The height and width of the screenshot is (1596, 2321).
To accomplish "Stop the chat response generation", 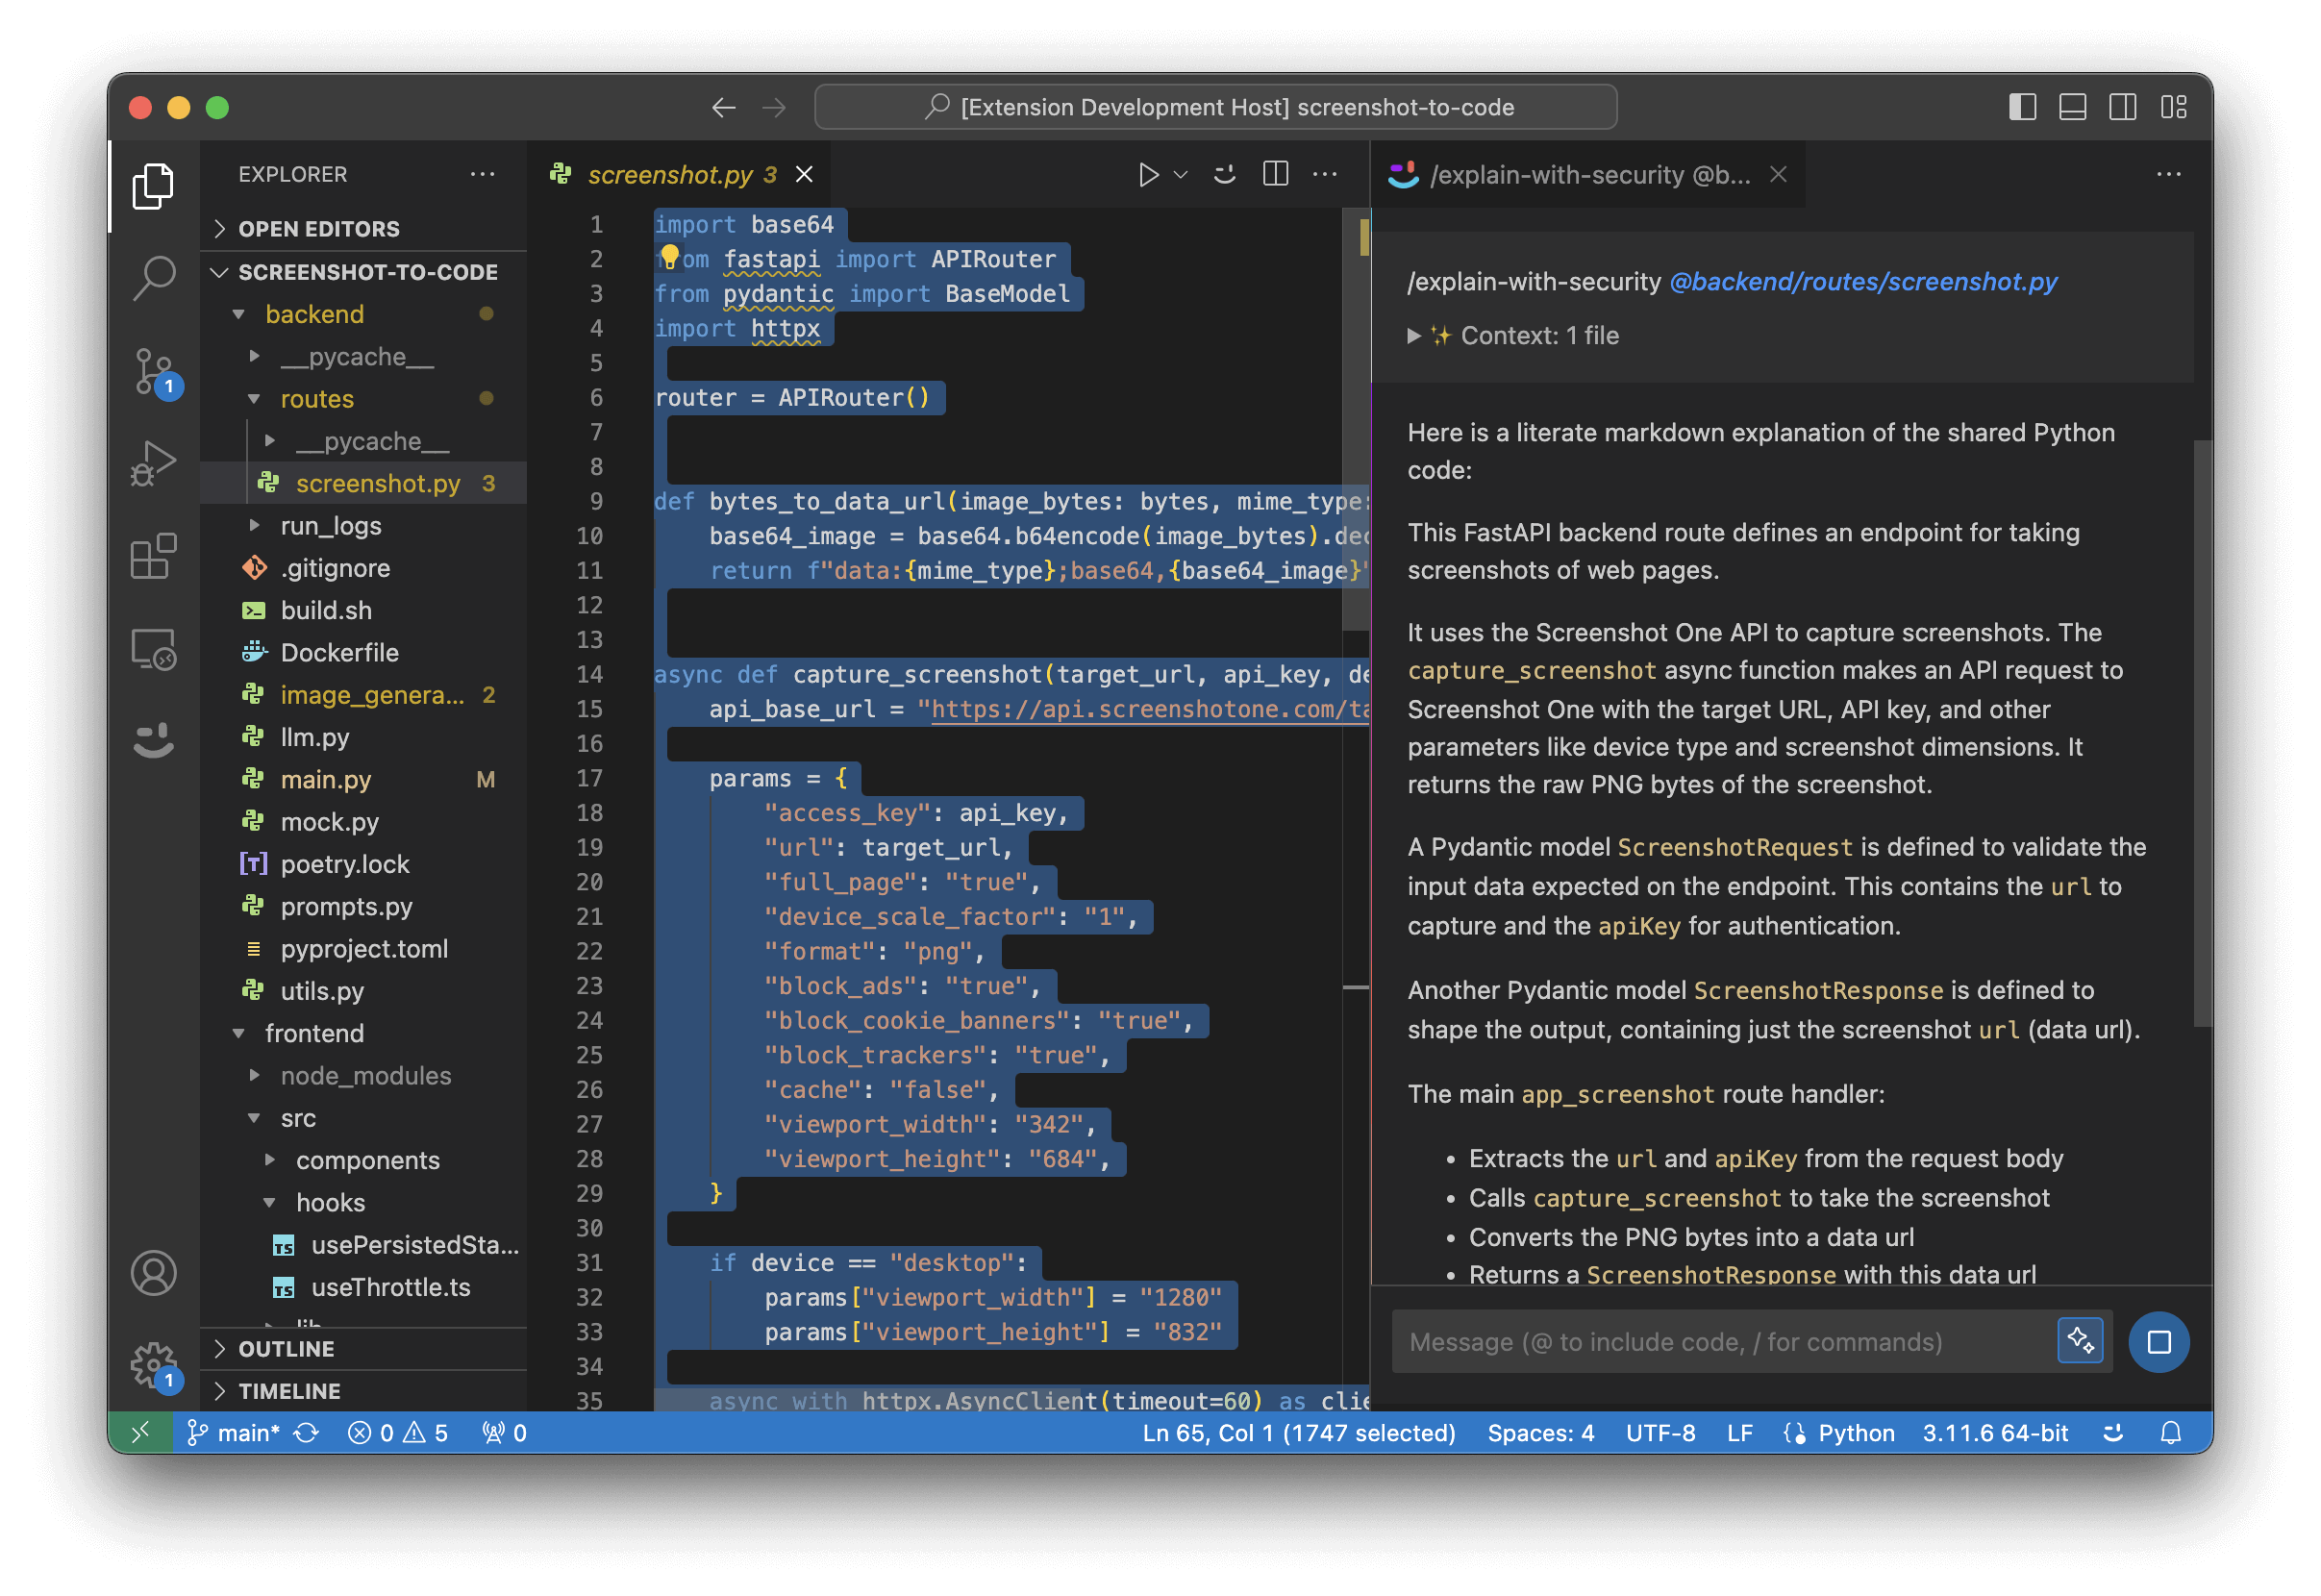I will point(2158,1342).
